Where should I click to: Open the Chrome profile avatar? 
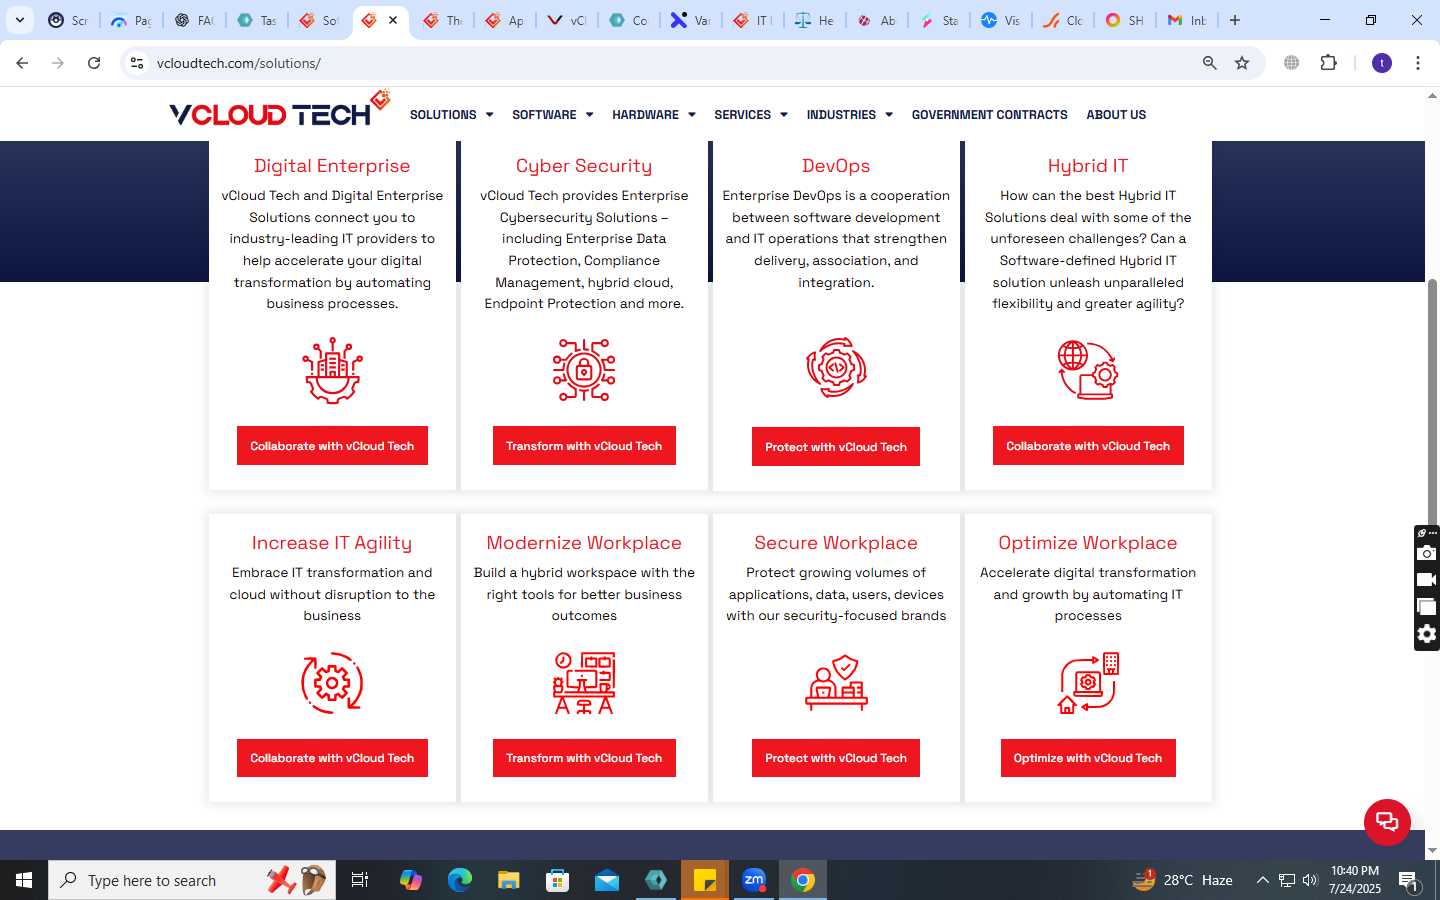[x=1382, y=63]
